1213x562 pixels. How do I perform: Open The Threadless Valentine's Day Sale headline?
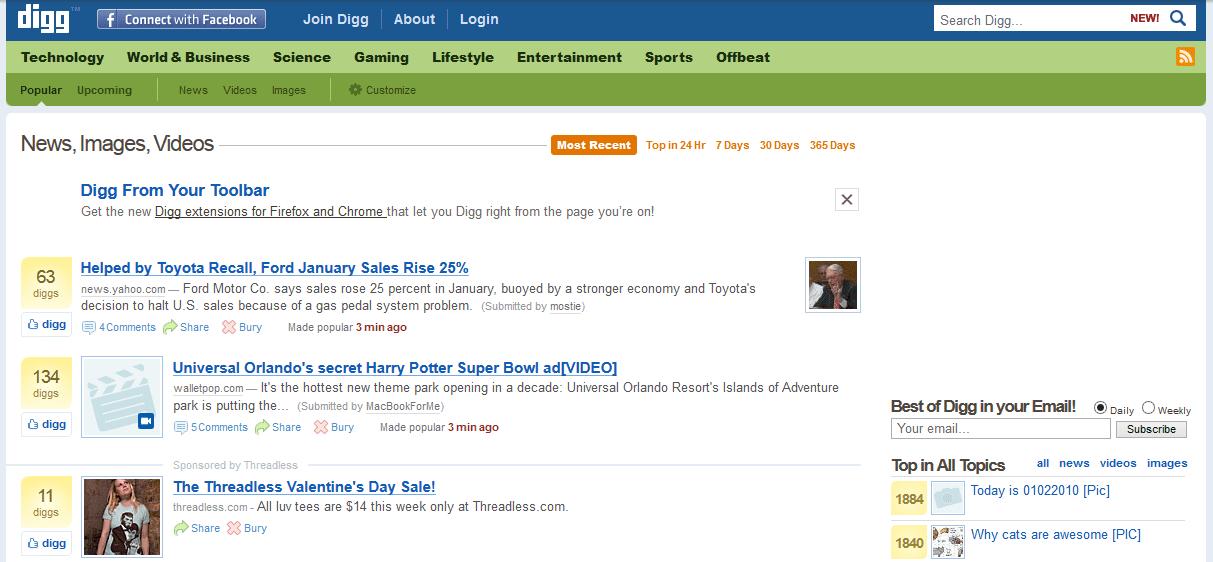tap(304, 487)
